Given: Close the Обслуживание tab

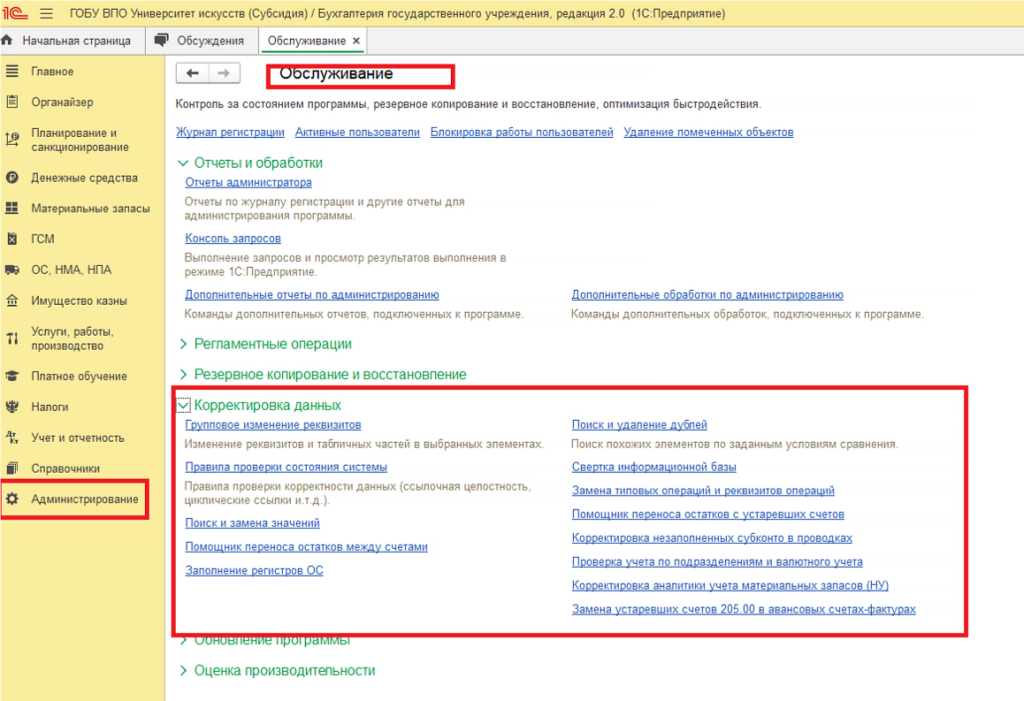Looking at the screenshot, I should pyautogui.click(x=357, y=41).
